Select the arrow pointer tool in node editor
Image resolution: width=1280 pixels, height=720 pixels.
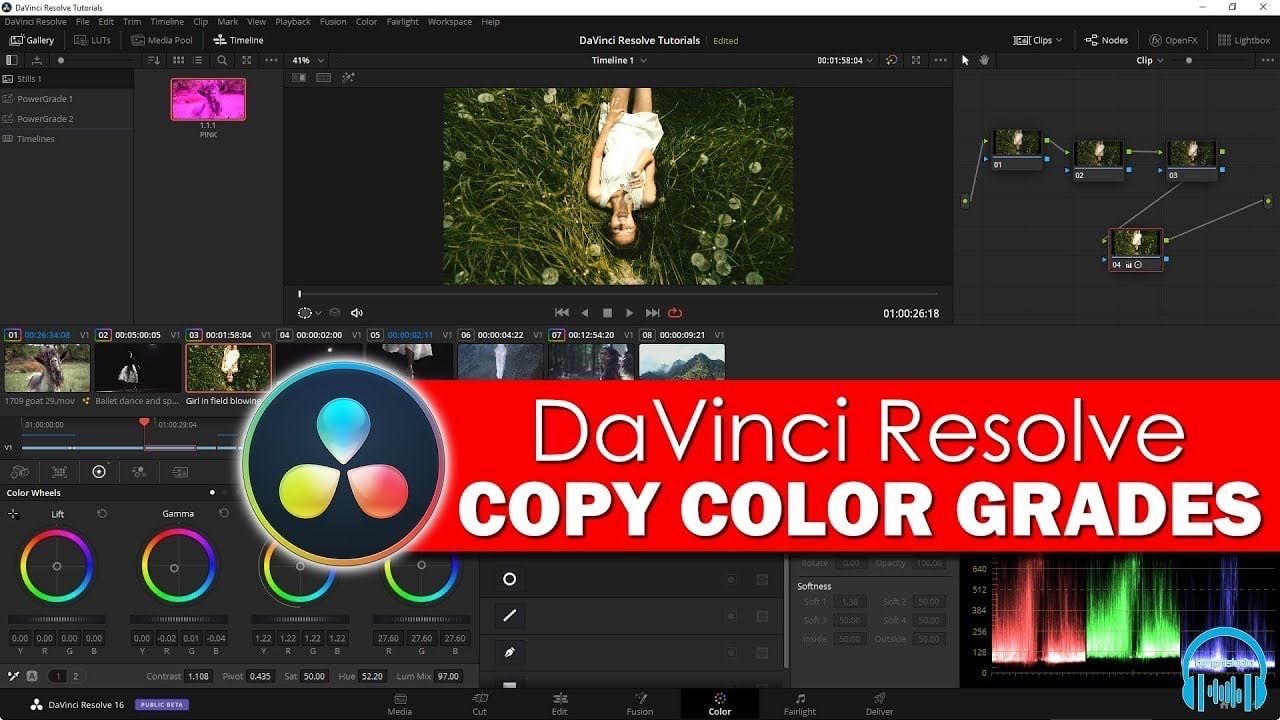(965, 60)
